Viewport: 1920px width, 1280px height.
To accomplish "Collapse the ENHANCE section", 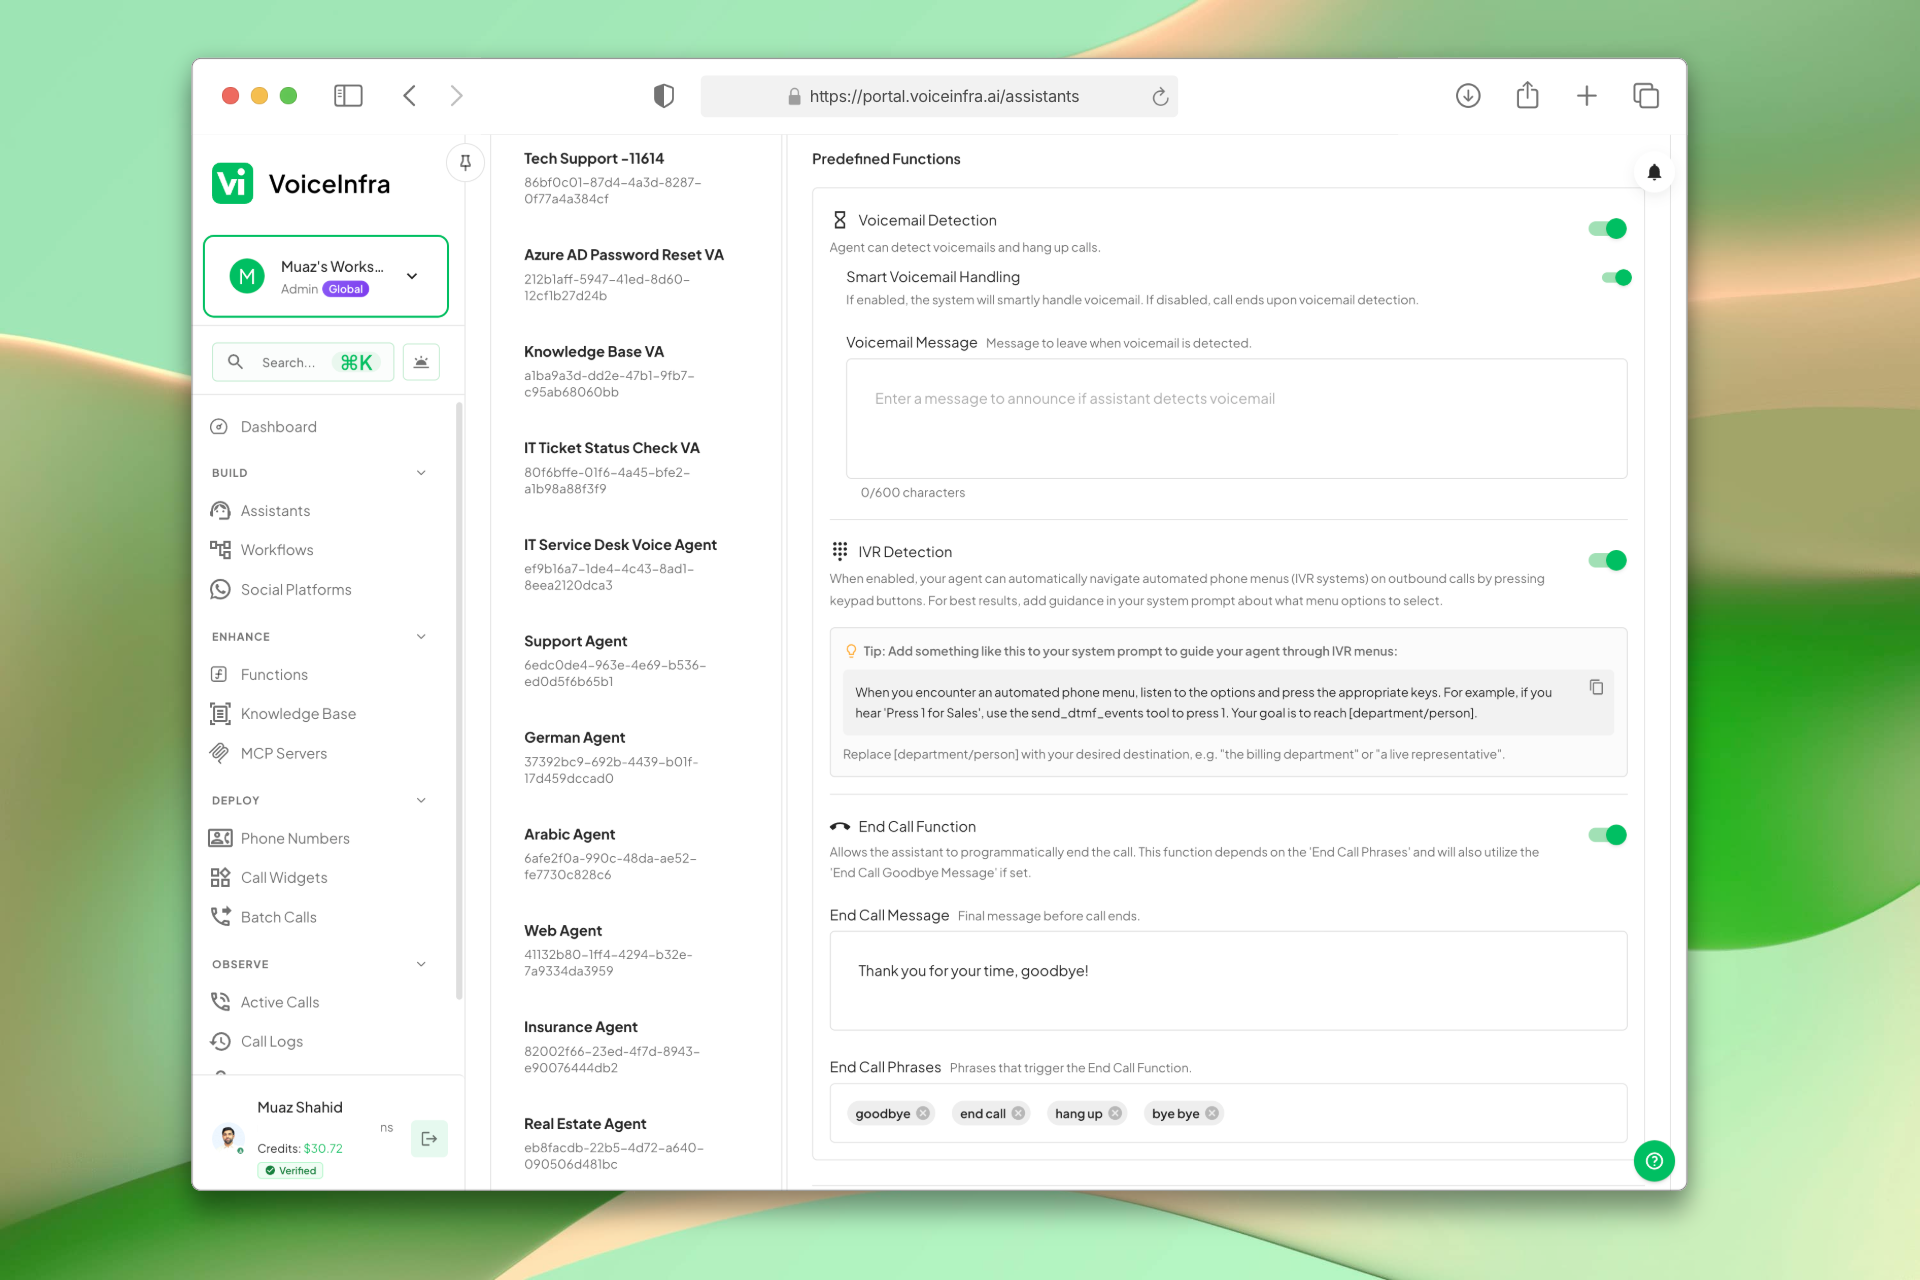I will click(x=421, y=637).
